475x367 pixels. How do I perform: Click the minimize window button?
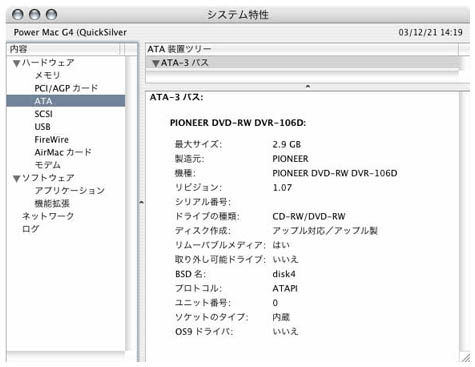pos(34,15)
